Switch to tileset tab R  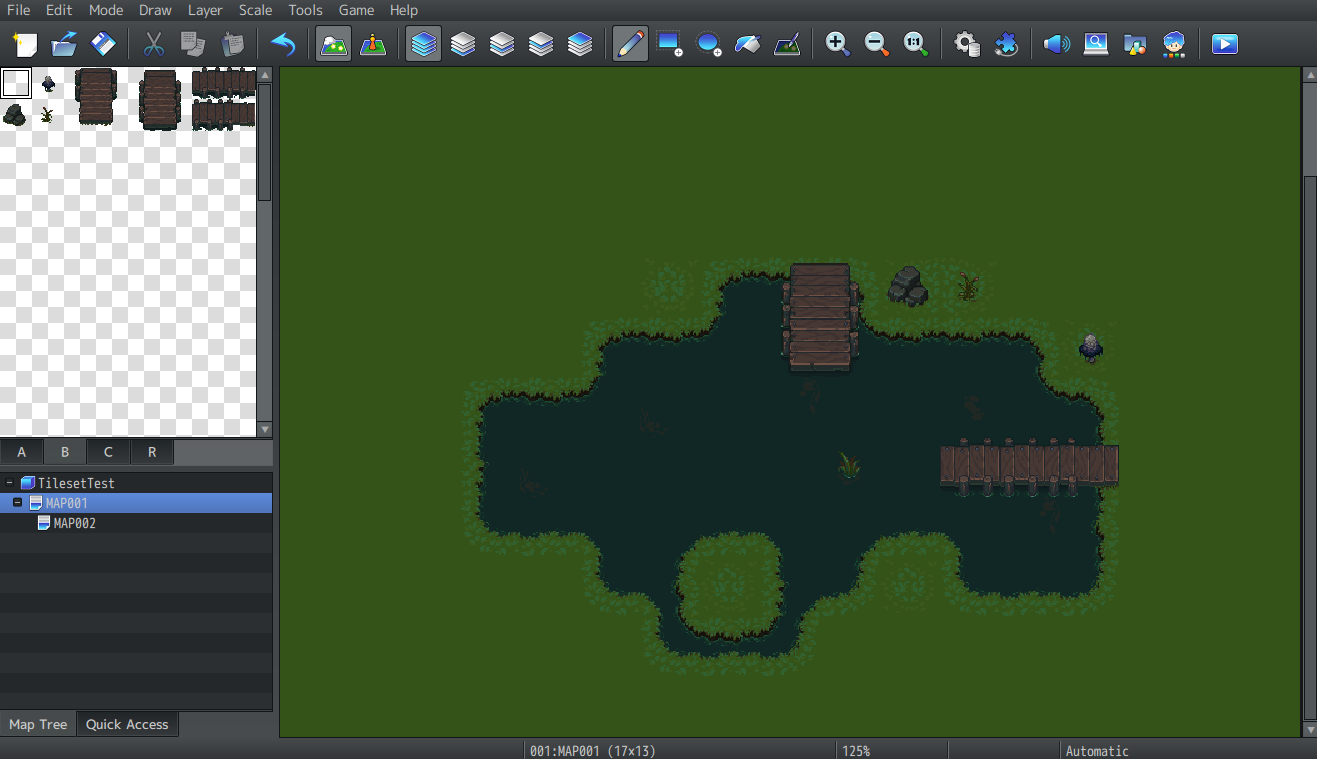coord(152,452)
